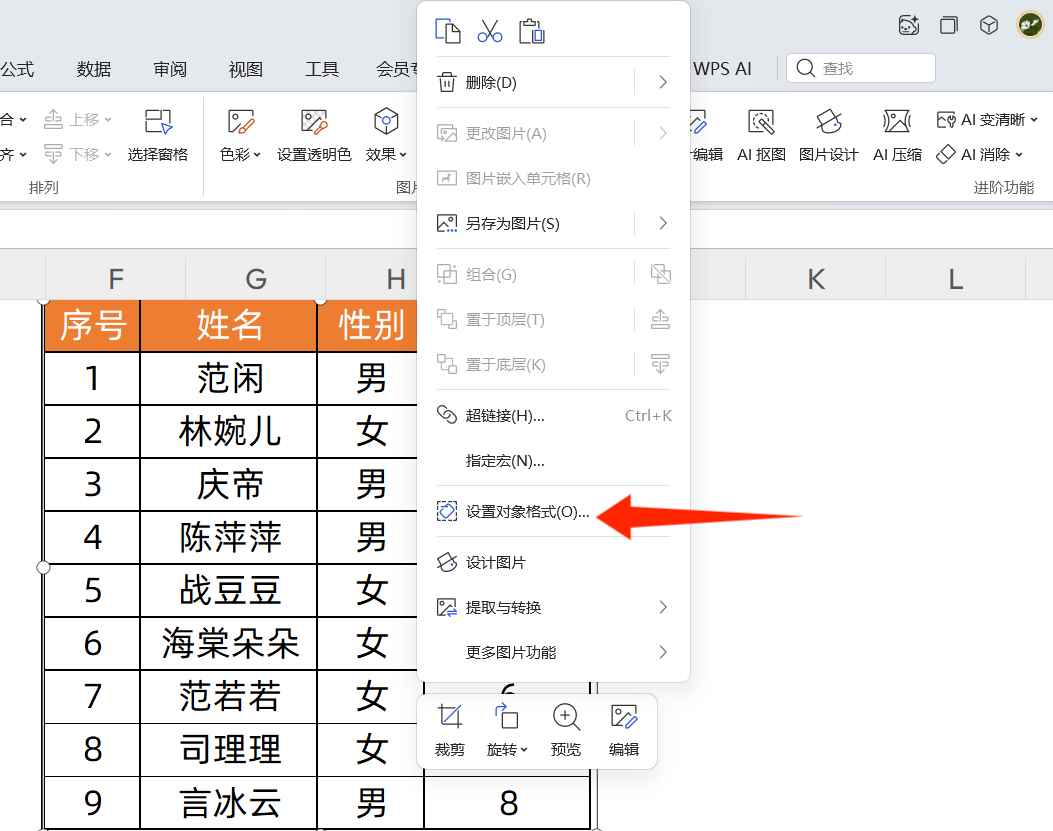Switch to the 审阅 ribbon tab
Viewport: 1053px width, 831px height.
pyautogui.click(x=170, y=69)
